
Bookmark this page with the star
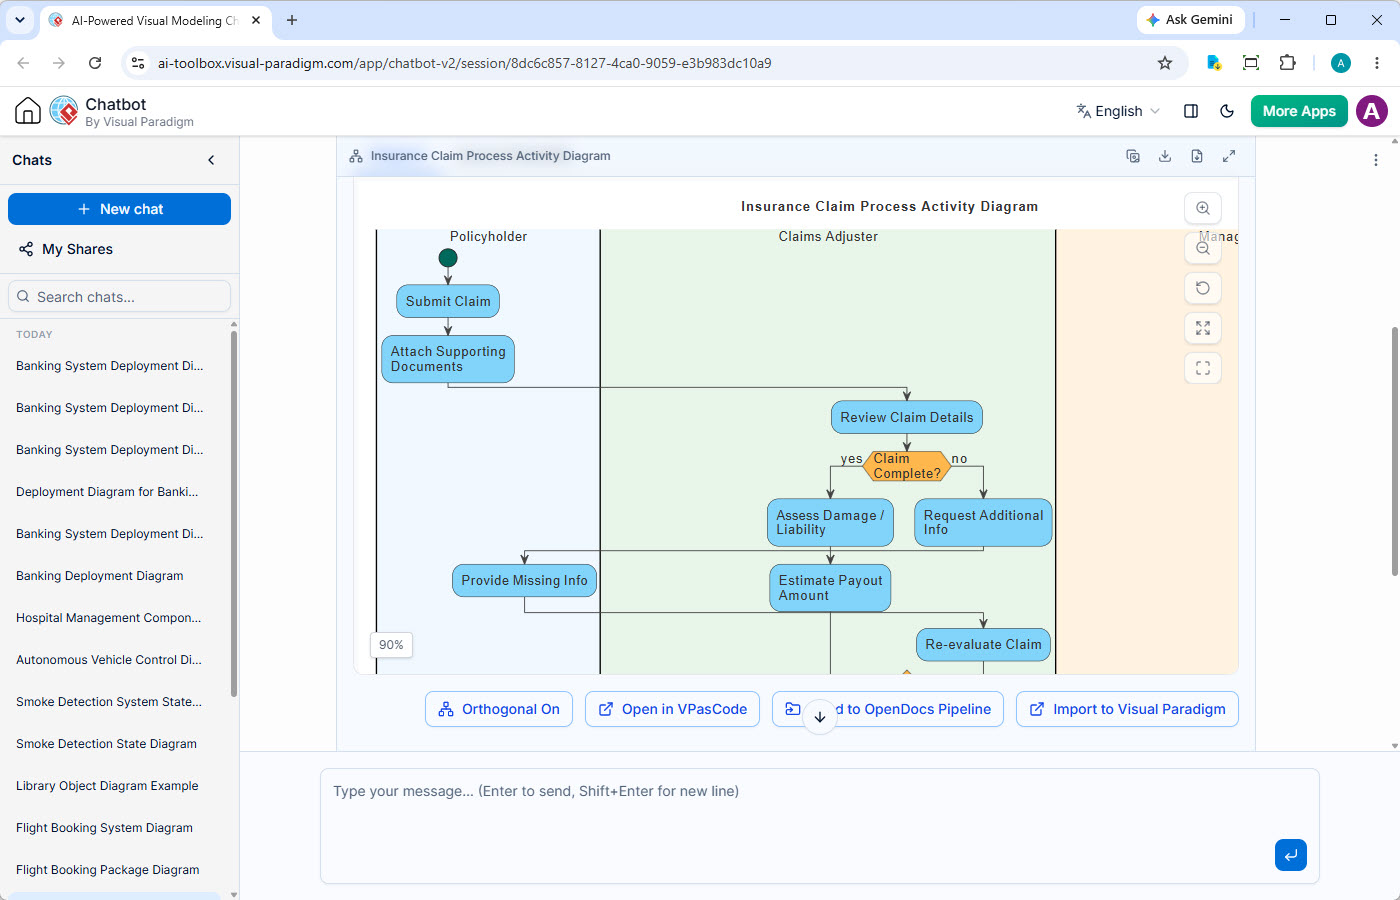click(x=1165, y=63)
